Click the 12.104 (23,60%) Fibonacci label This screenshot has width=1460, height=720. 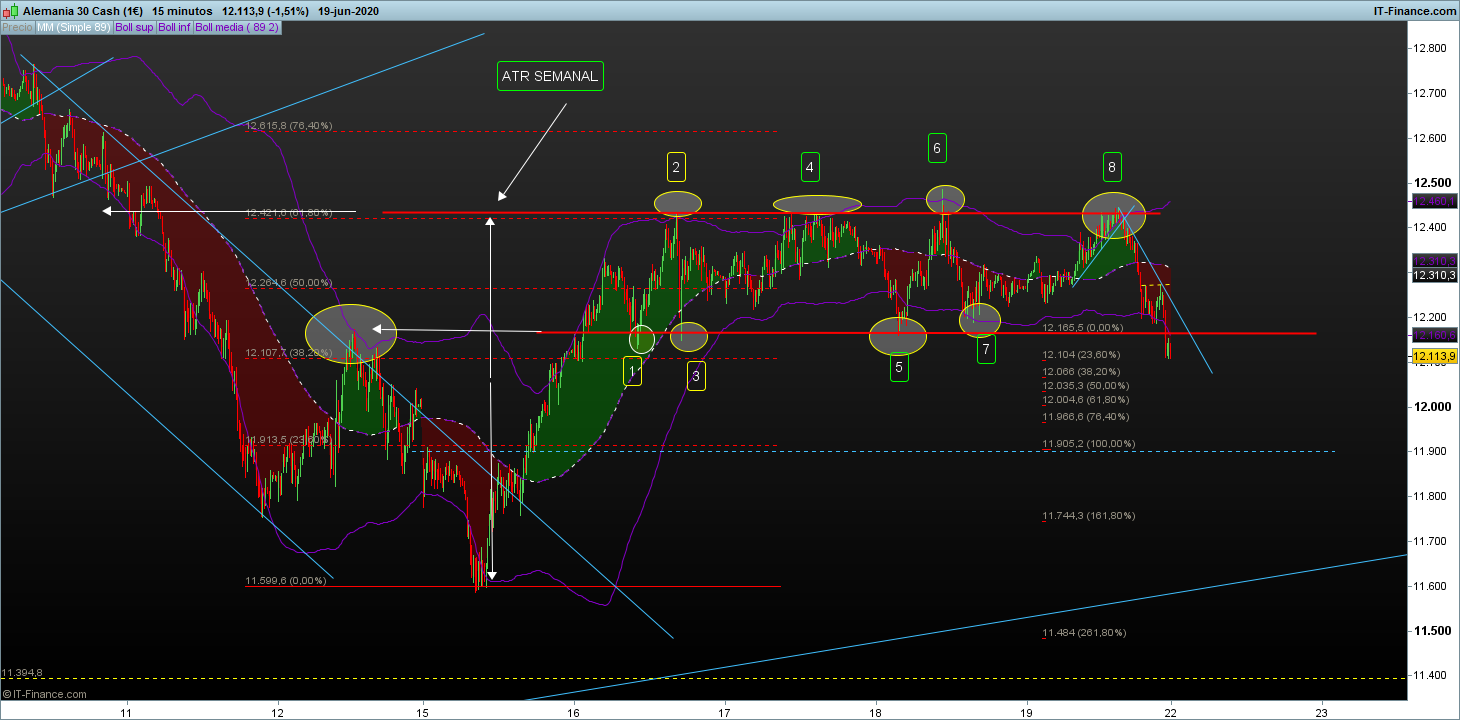(1081, 355)
